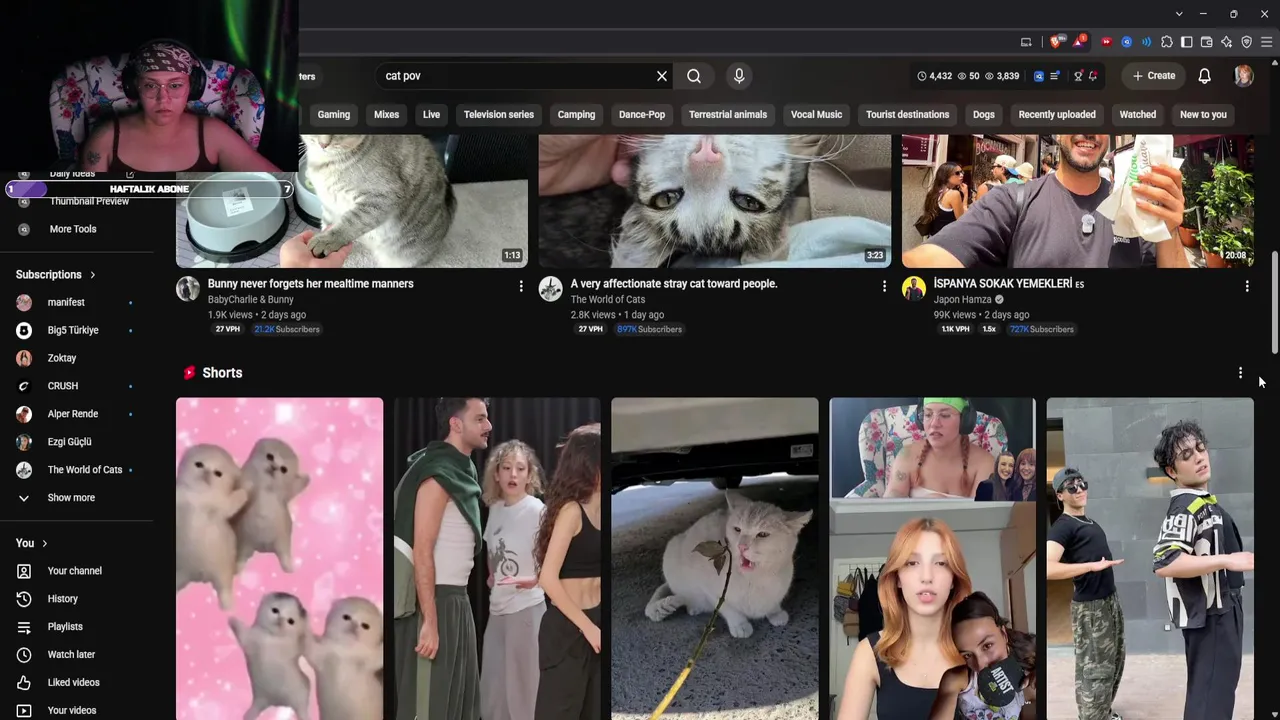
Task: Click the 3,839 views stat
Action: tap(1002, 76)
